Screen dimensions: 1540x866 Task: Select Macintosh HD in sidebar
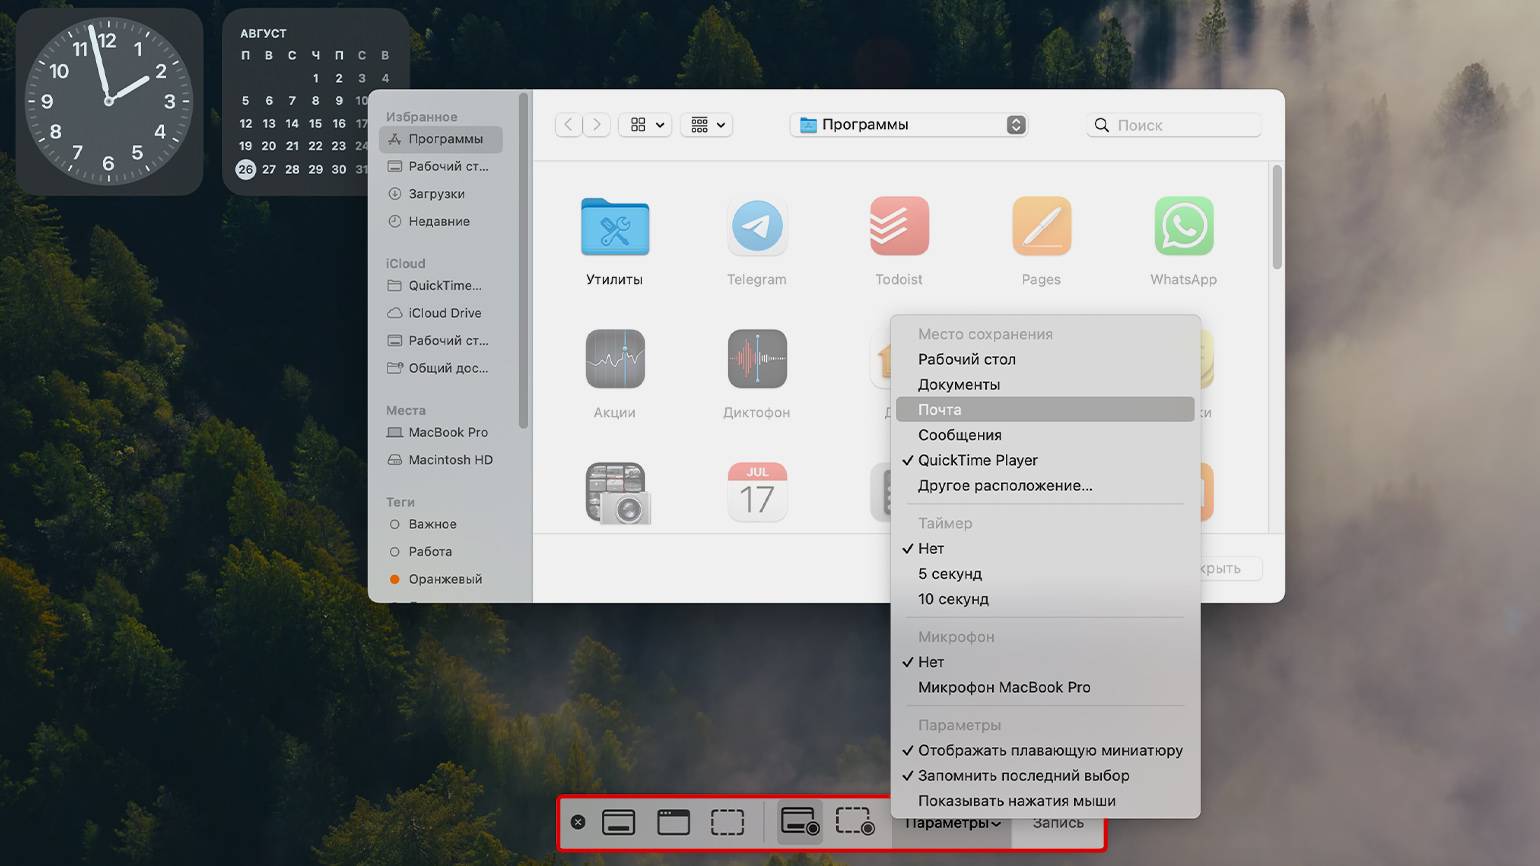(x=441, y=460)
